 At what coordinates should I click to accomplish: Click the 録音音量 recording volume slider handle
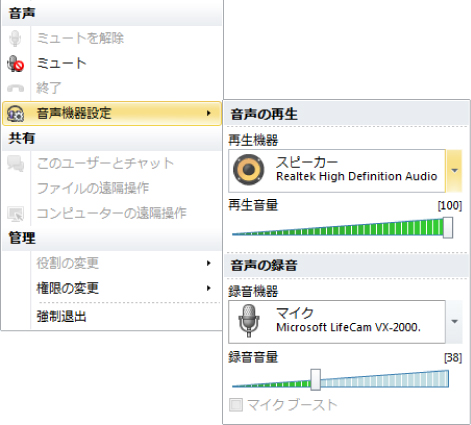315,379
